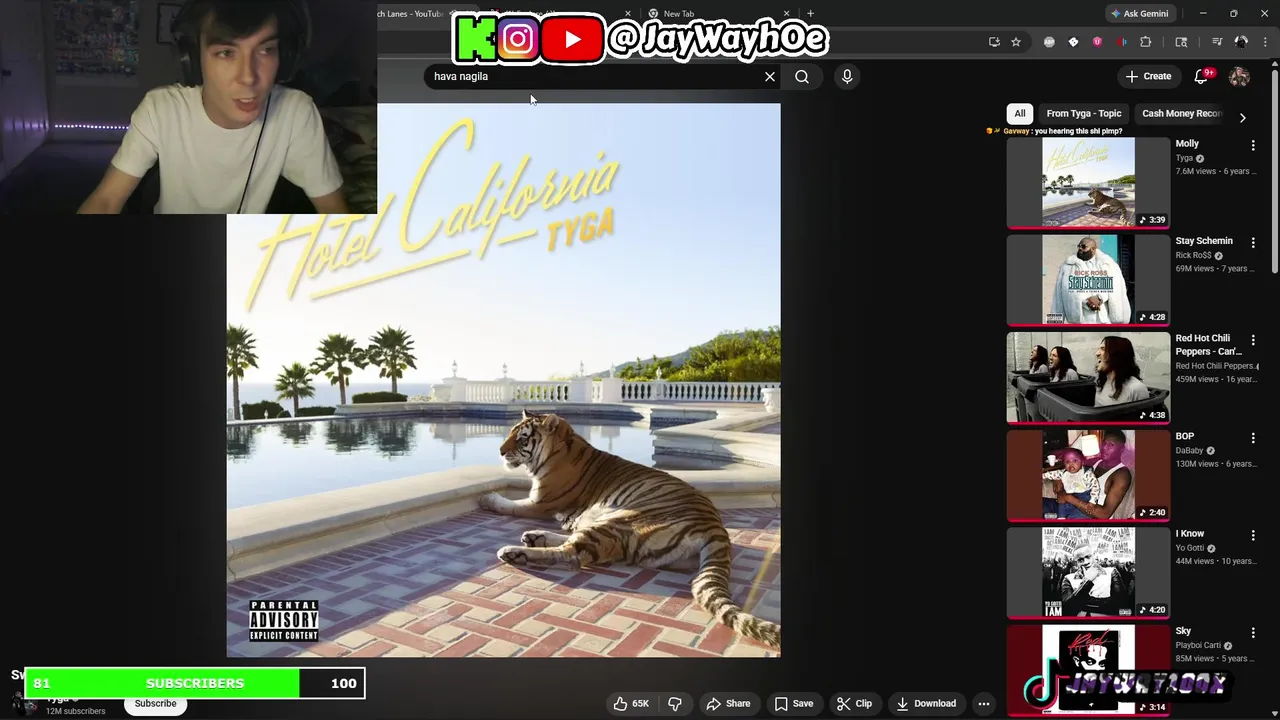The image size is (1280, 720).
Task: Save the video to a playlist
Action: point(794,703)
